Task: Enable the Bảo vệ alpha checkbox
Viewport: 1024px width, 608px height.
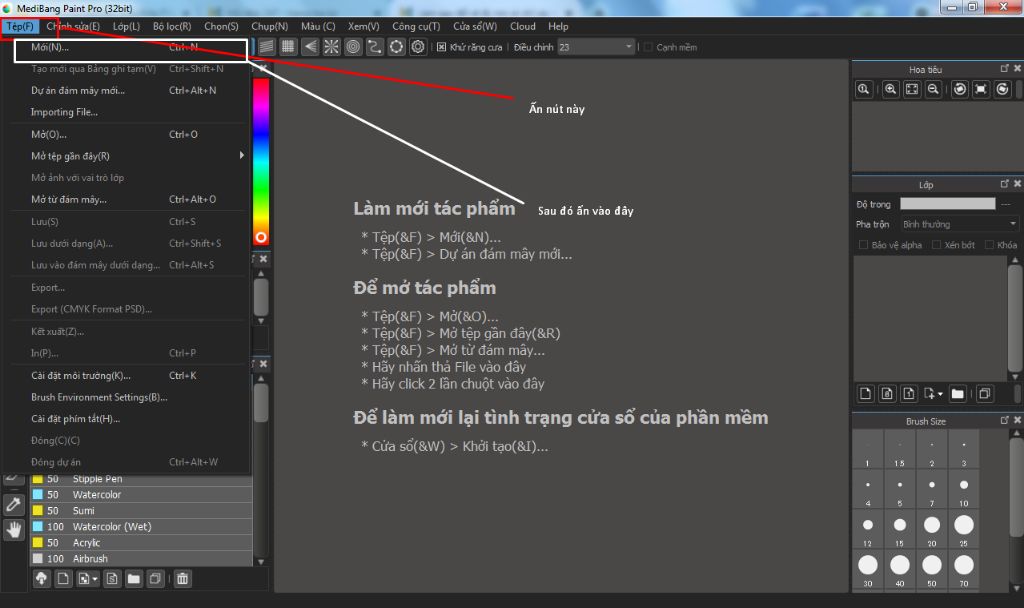Action: 863,245
